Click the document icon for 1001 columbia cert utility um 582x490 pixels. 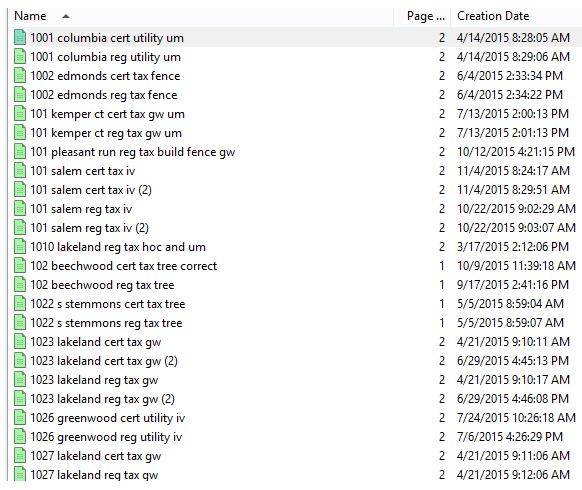coord(20,37)
